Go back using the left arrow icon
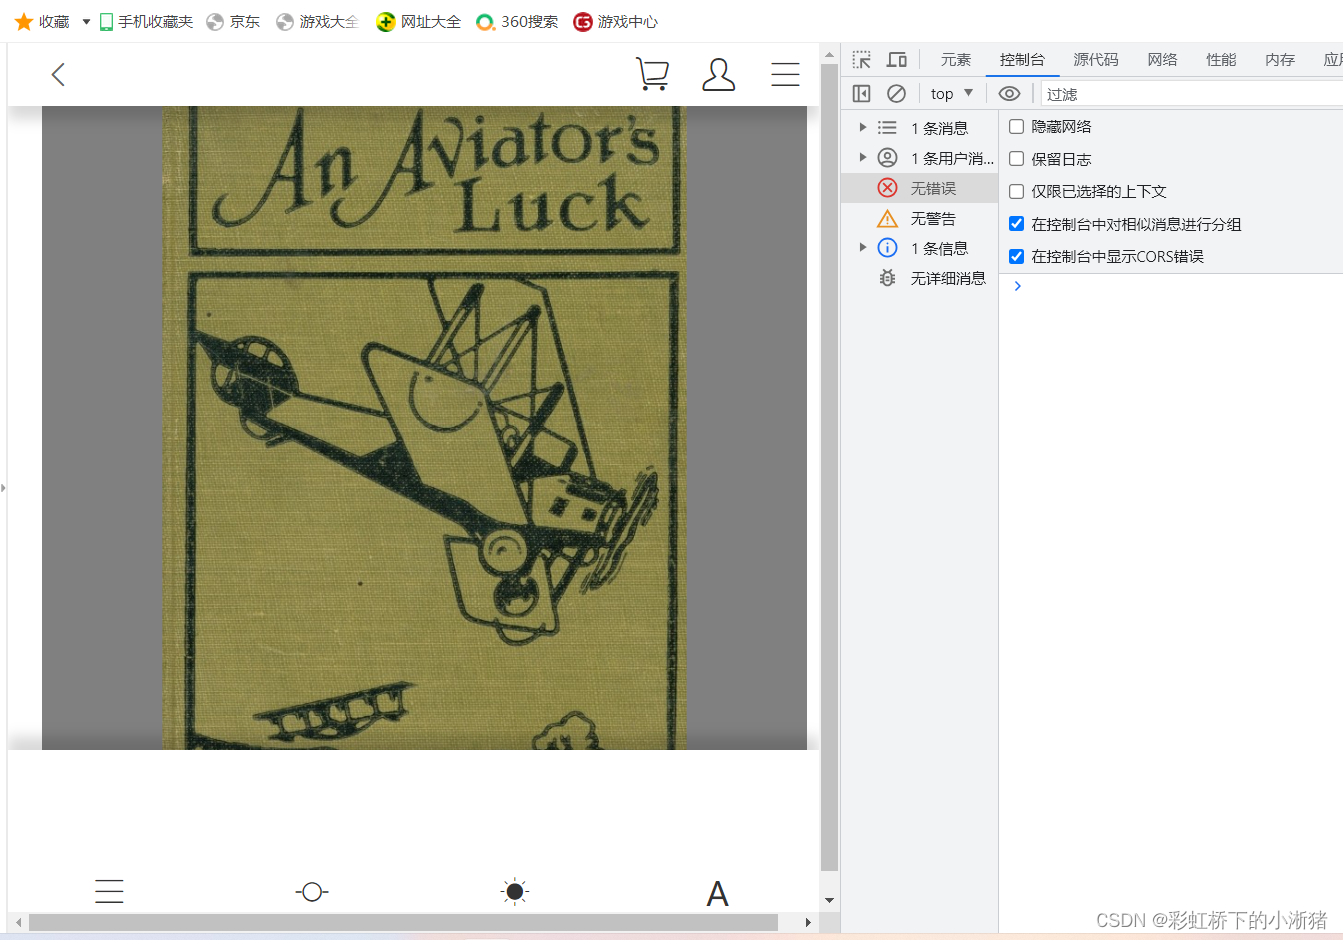This screenshot has width=1343, height=940. click(58, 74)
